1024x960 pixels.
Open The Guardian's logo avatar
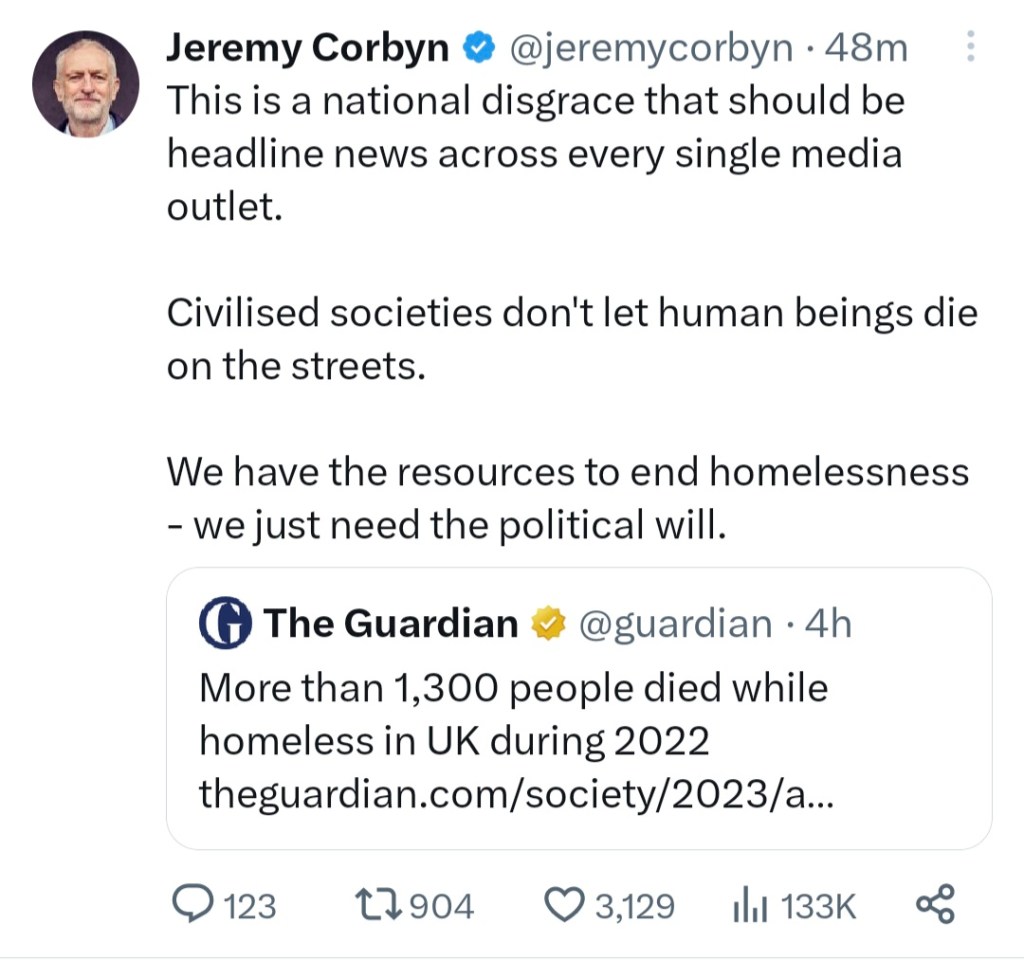[x=226, y=624]
